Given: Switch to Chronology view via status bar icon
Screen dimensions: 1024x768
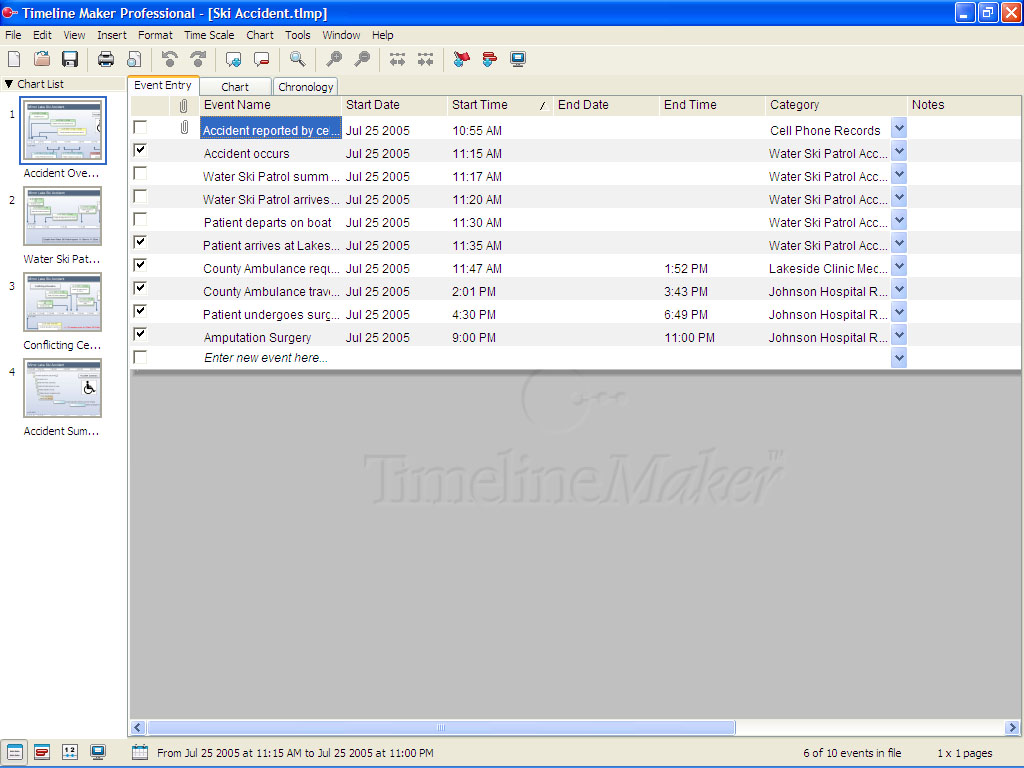Looking at the screenshot, I should click(x=69, y=752).
